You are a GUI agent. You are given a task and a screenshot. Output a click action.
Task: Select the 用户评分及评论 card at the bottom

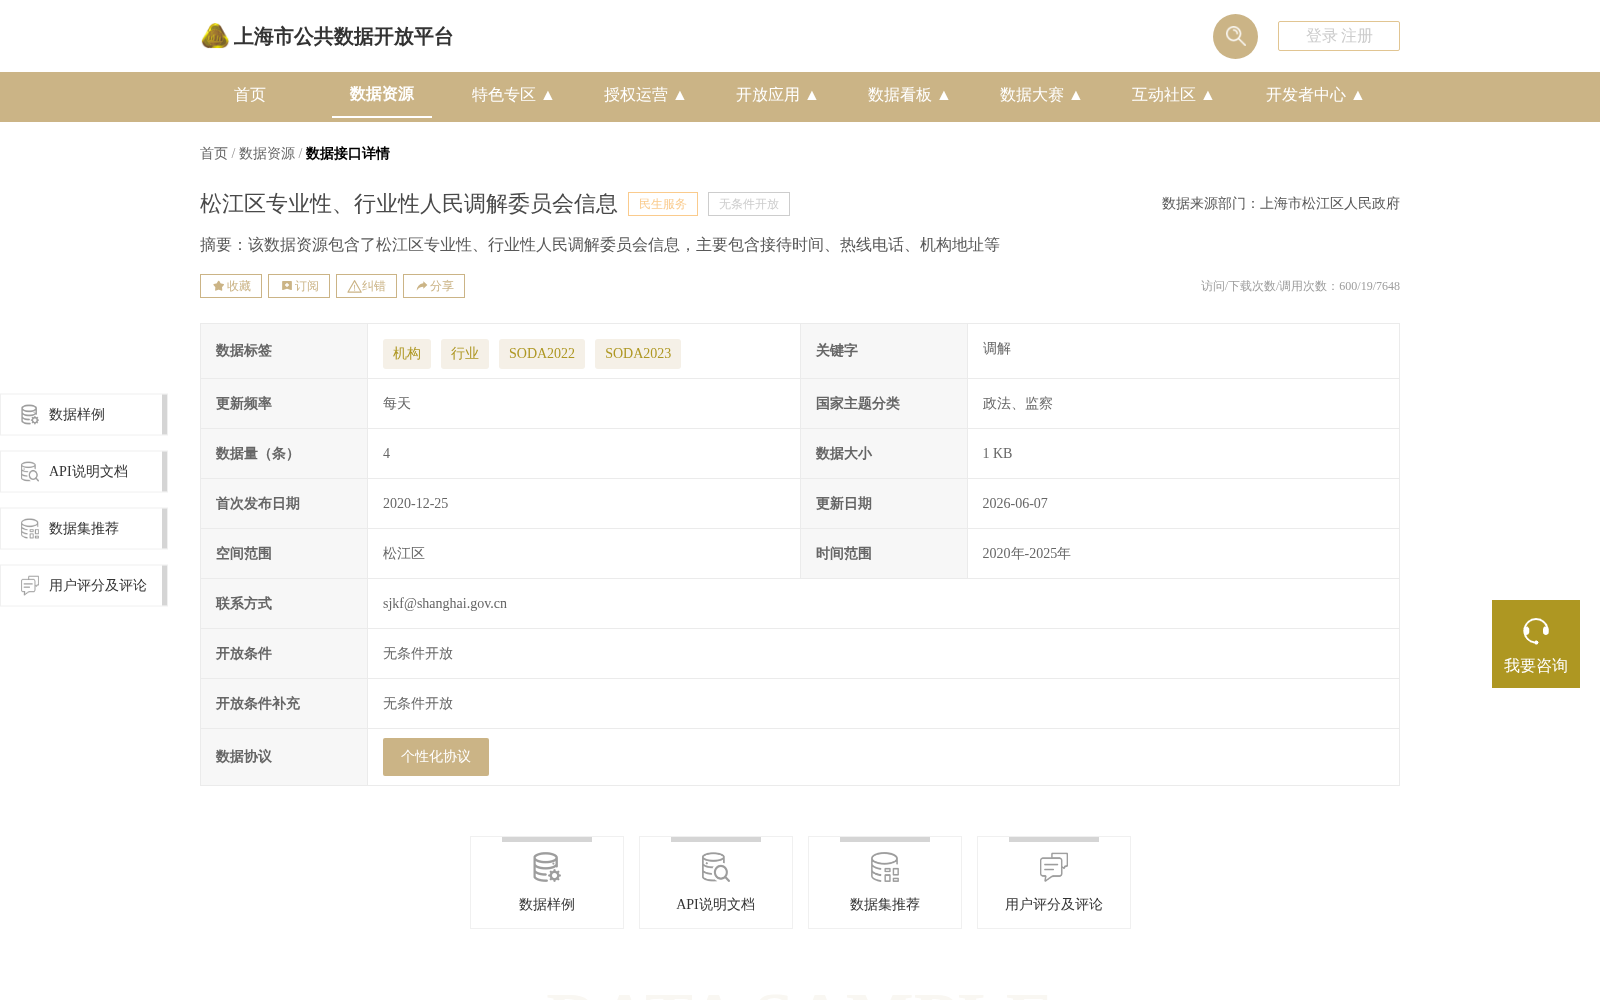click(x=1054, y=883)
